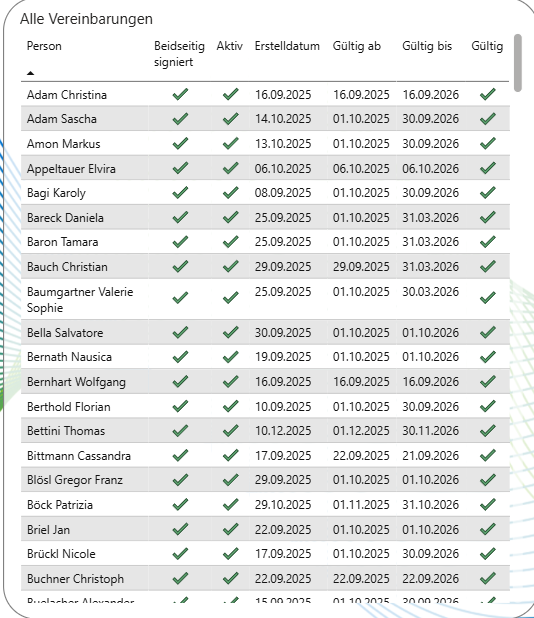Click the Alle Vereinbarungen panel title
Image resolution: width=534 pixels, height=618 pixels.
(86, 19)
